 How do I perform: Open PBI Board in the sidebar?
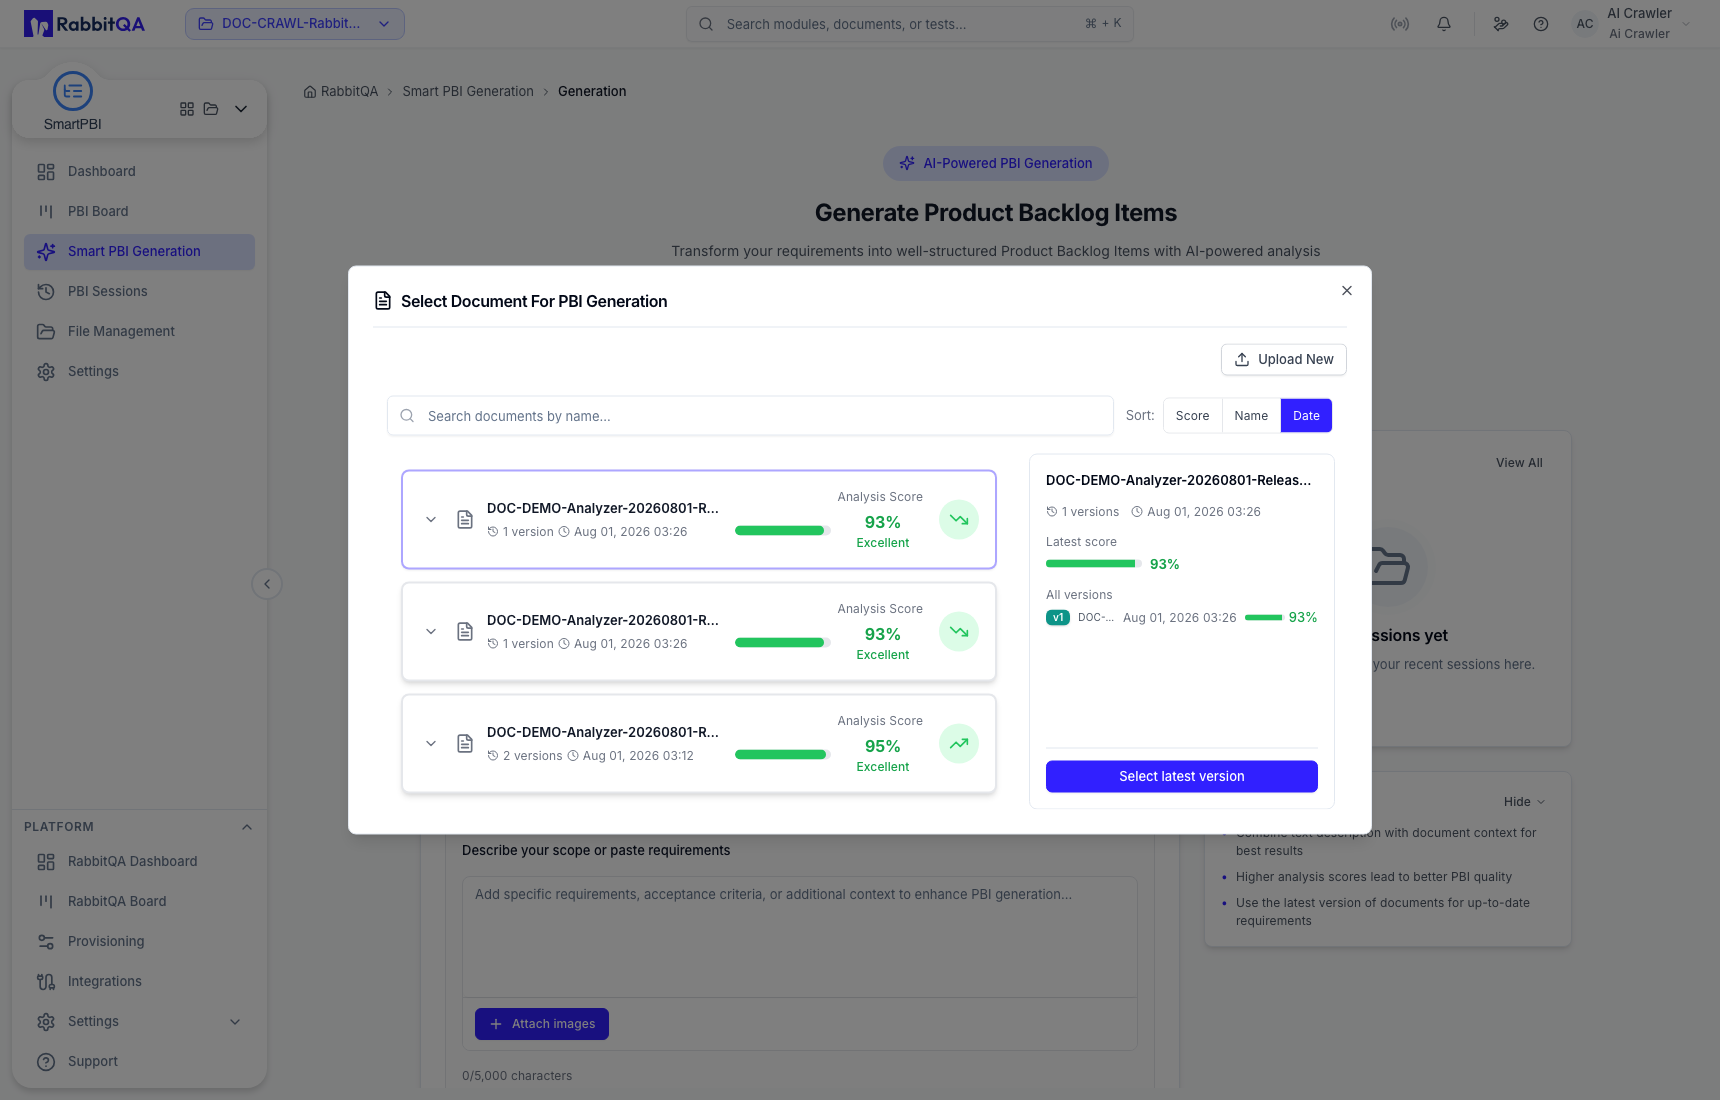click(x=139, y=212)
